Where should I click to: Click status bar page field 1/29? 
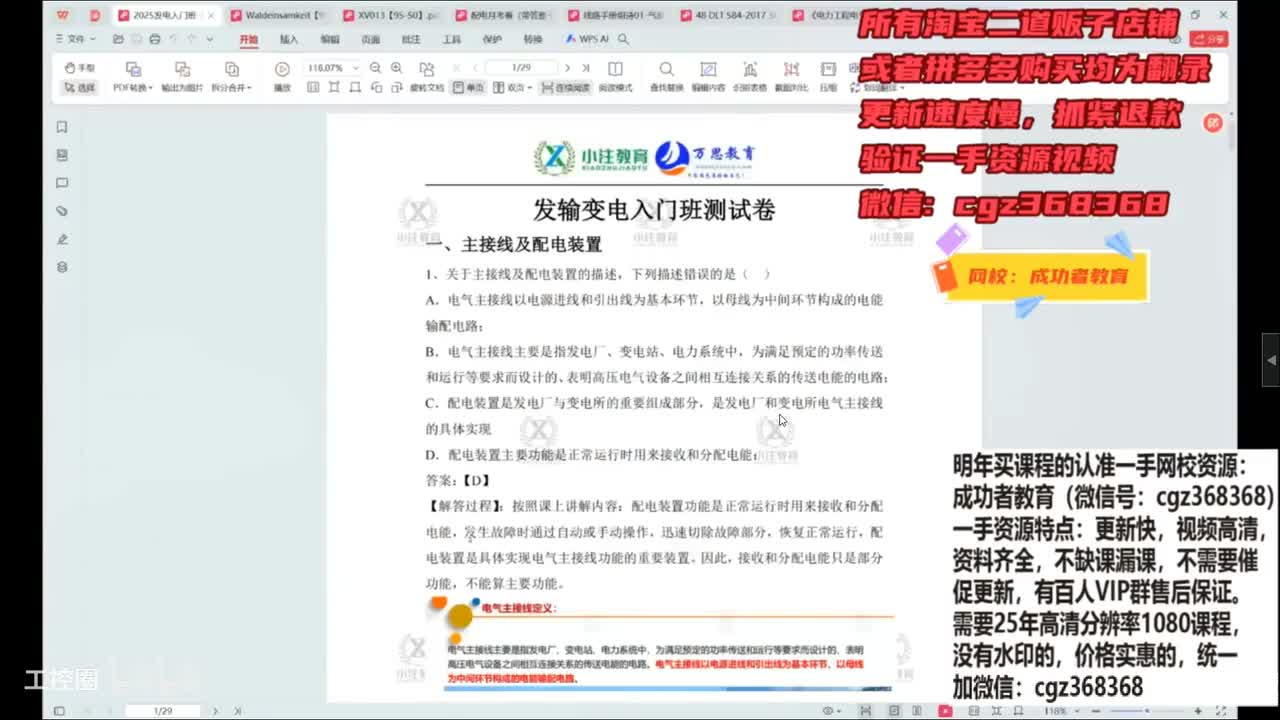coord(164,710)
